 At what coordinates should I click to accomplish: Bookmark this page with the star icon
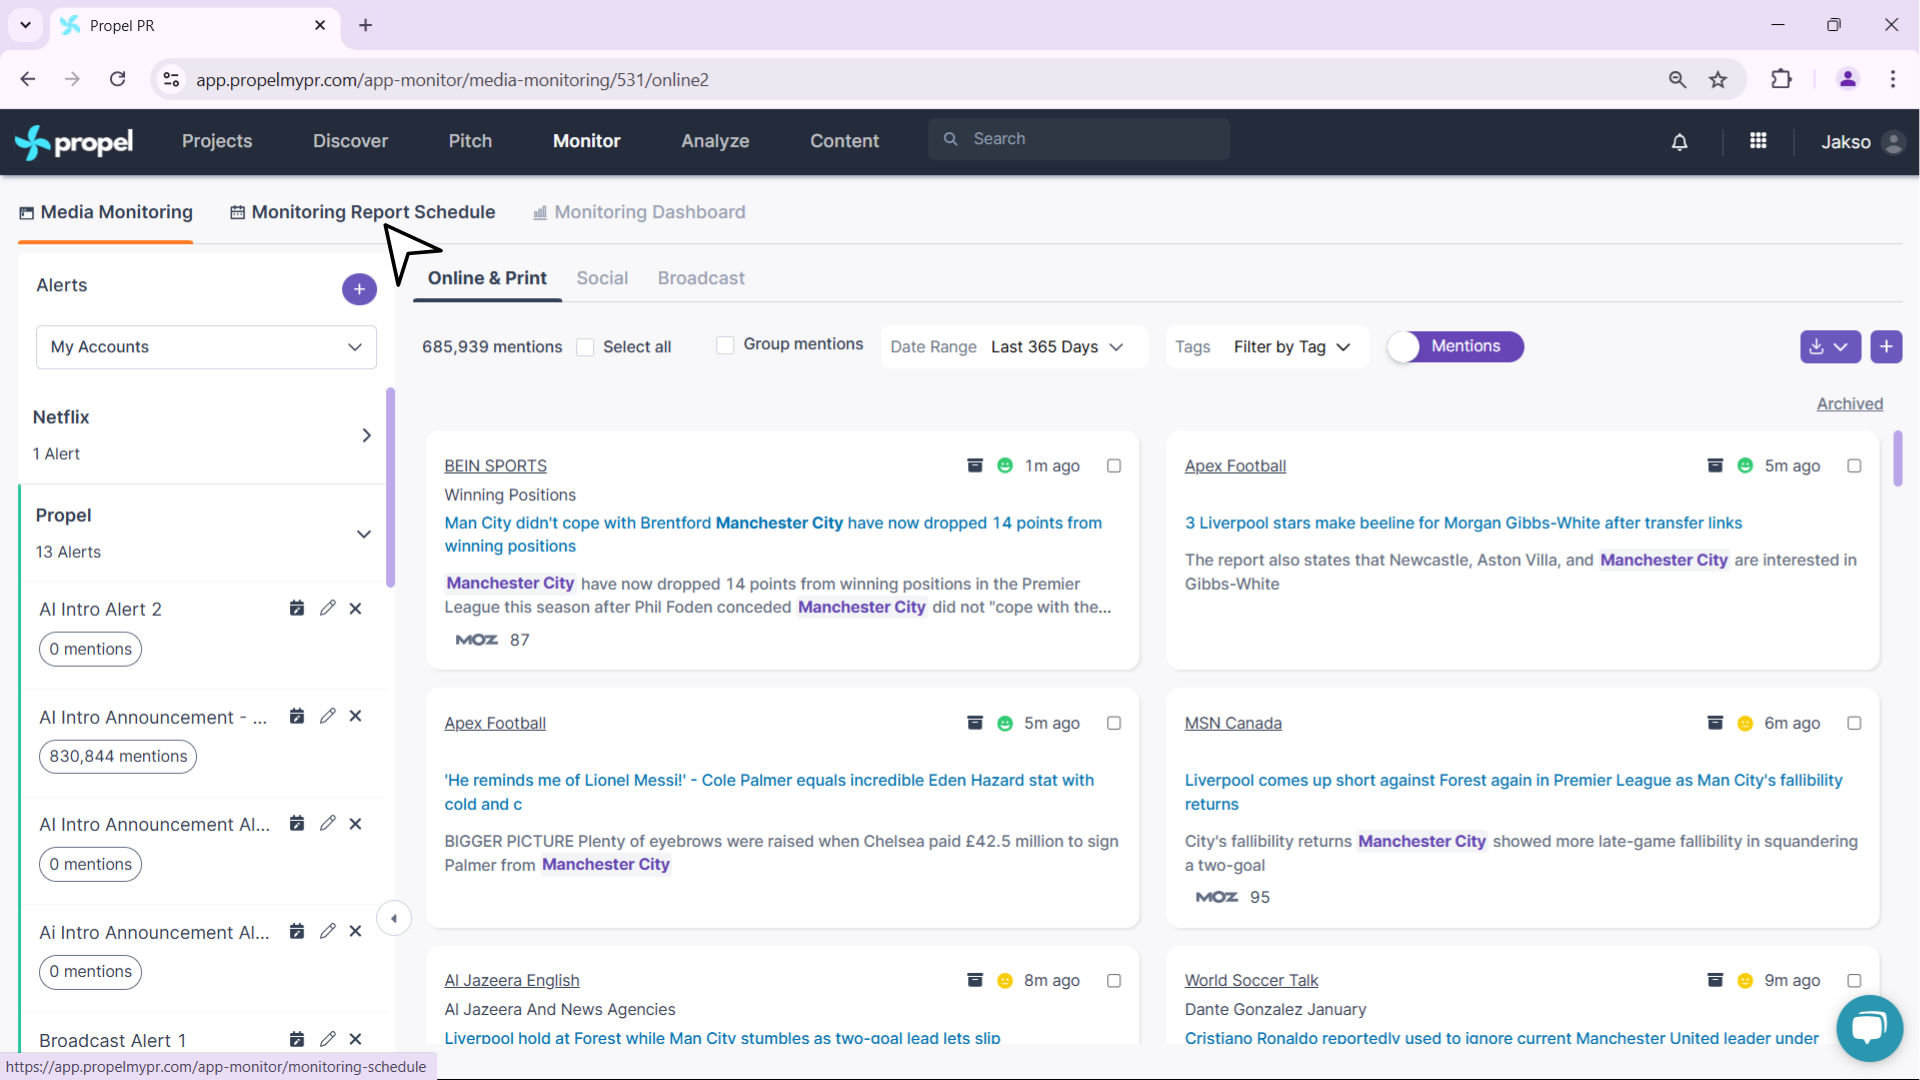pos(1718,80)
